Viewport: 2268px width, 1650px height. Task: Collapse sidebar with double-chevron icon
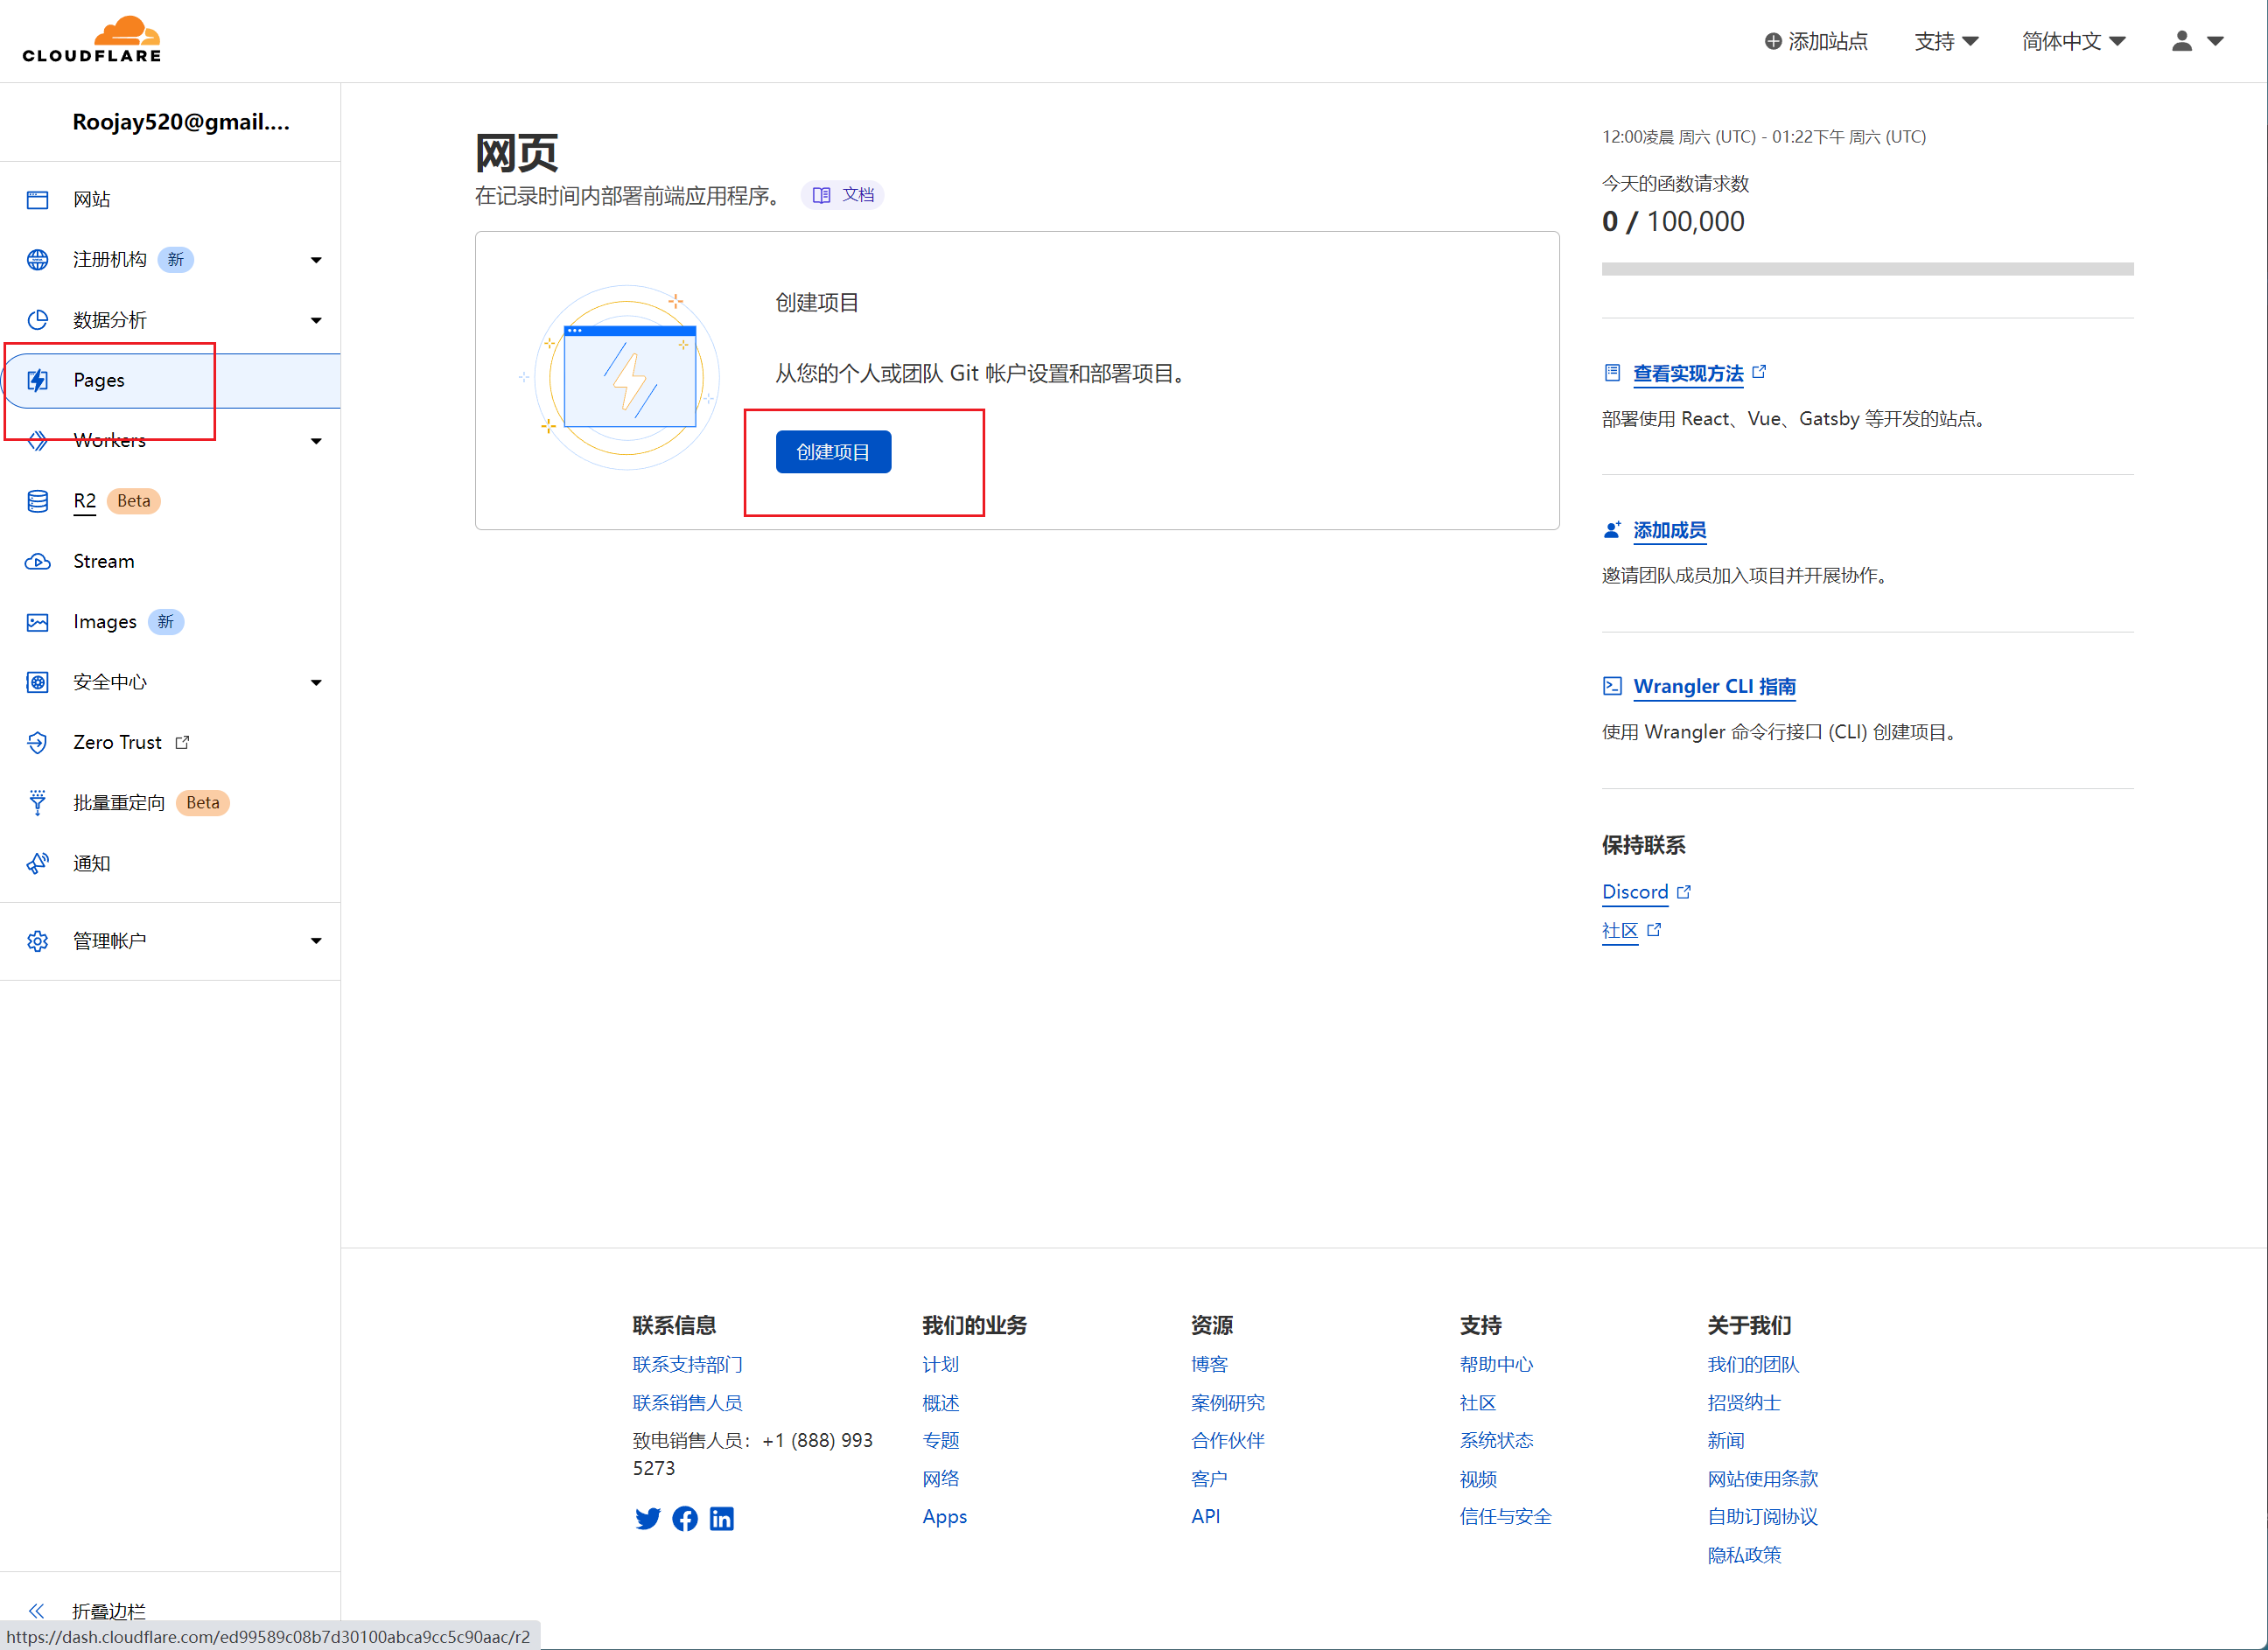click(x=37, y=1609)
